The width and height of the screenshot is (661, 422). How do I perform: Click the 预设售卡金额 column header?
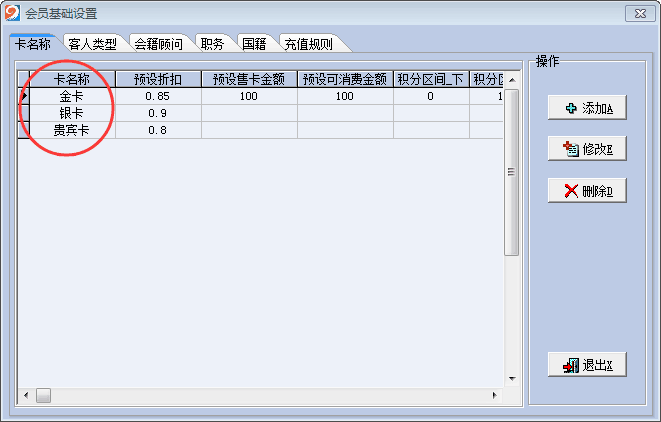(x=249, y=80)
